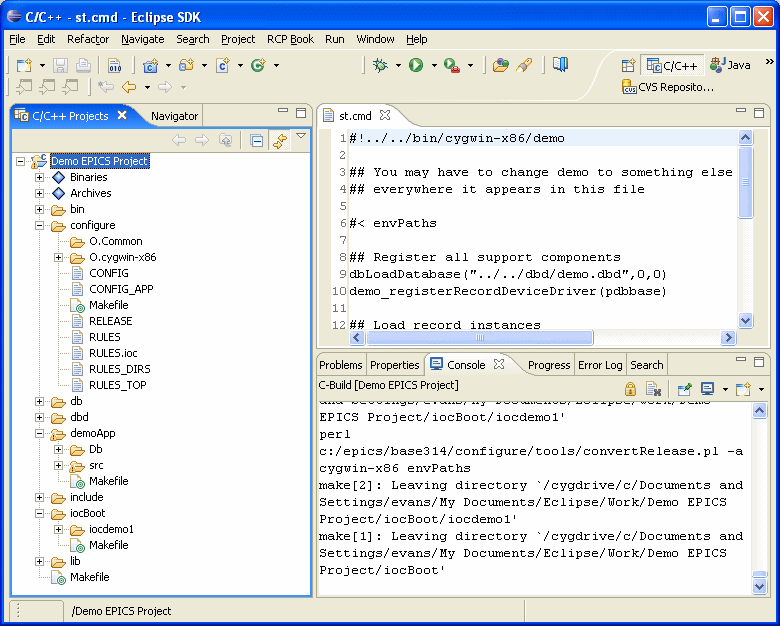Viewport: 780px width, 626px height.
Task: Click the New C/C++ Project icon
Action: click(150, 65)
